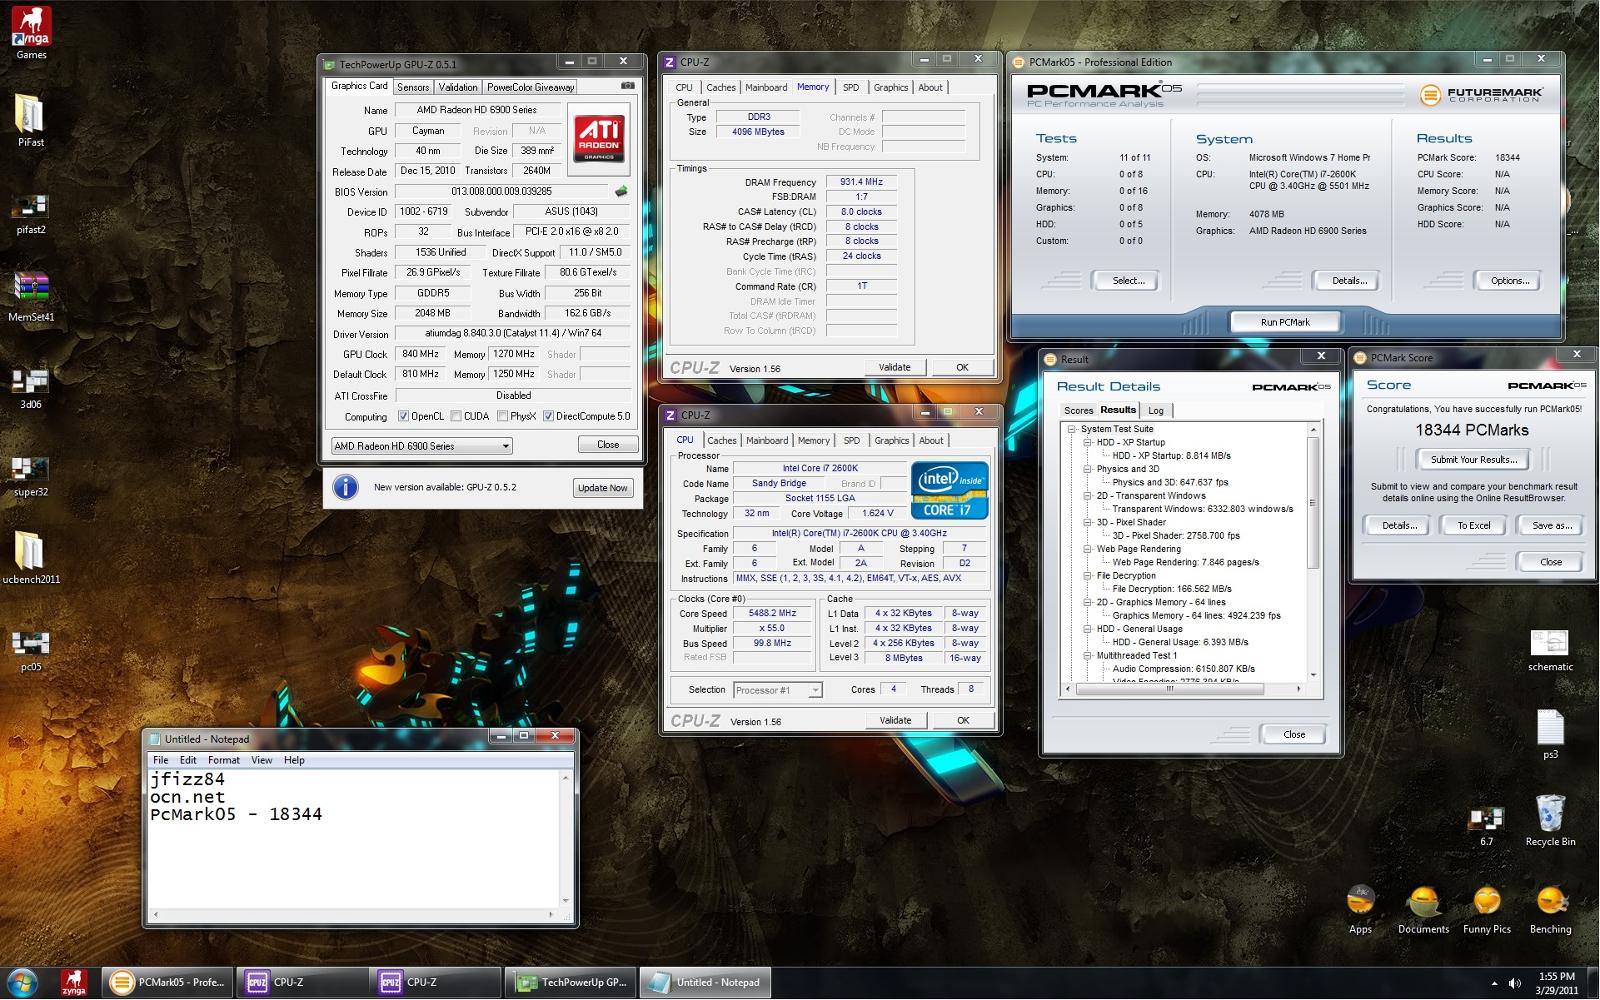
Task: Switch to the Sensors tab in GPU-Z
Action: tap(413, 87)
